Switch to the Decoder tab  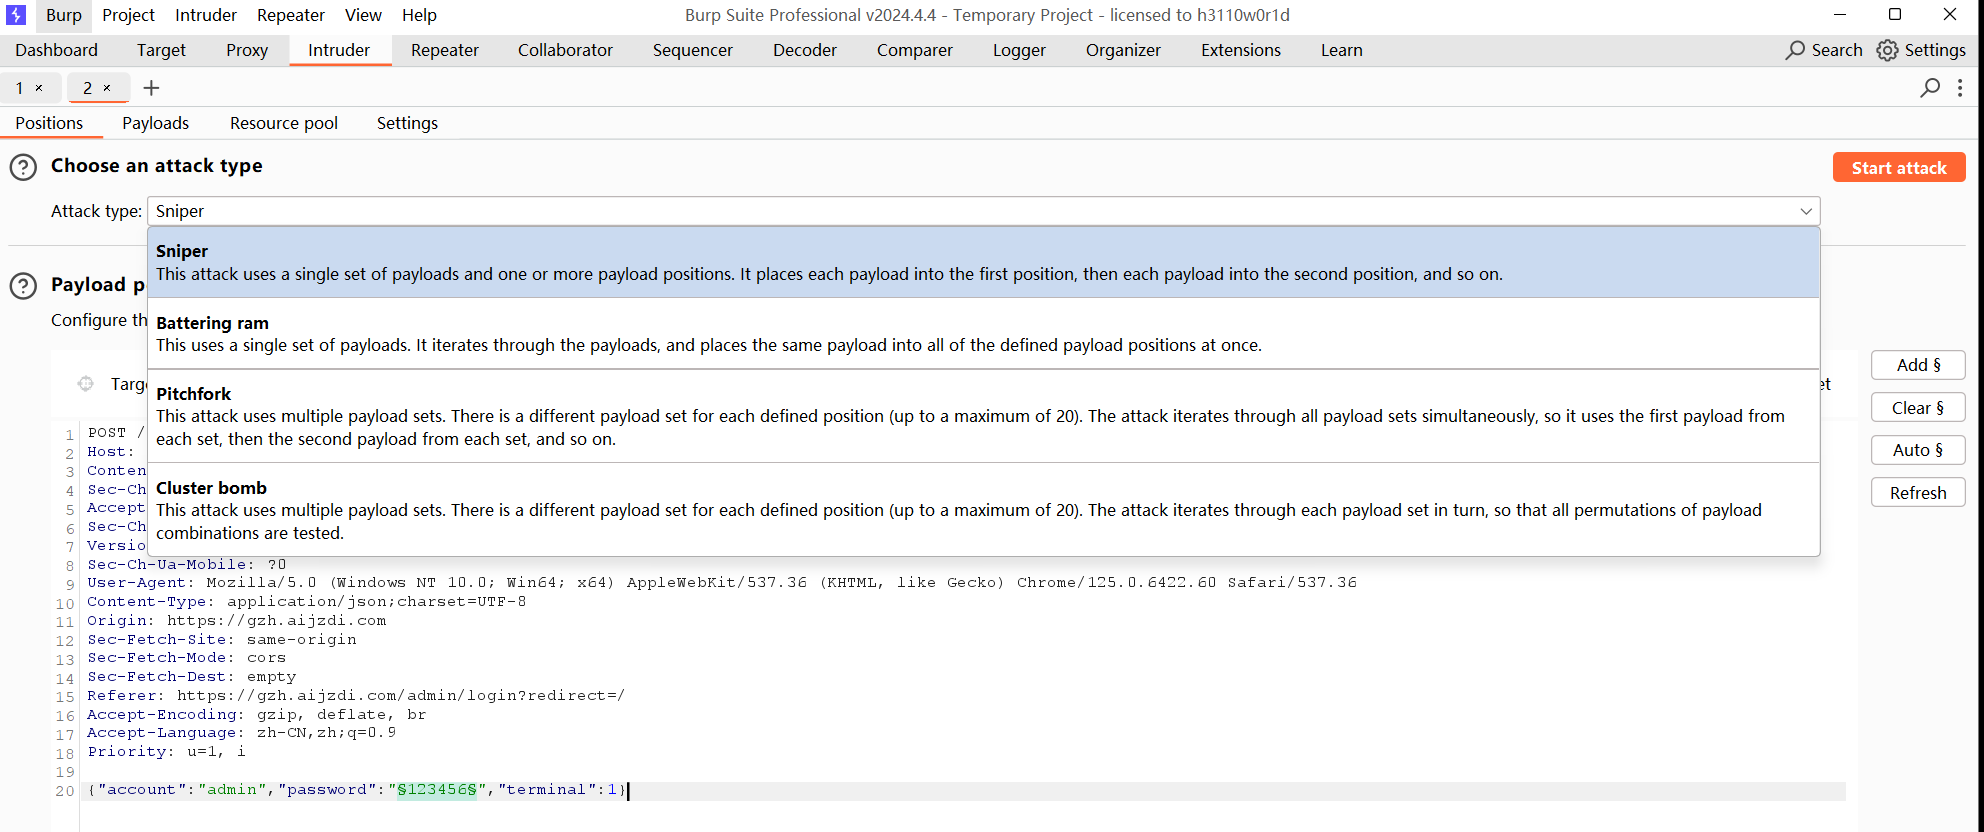[805, 50]
